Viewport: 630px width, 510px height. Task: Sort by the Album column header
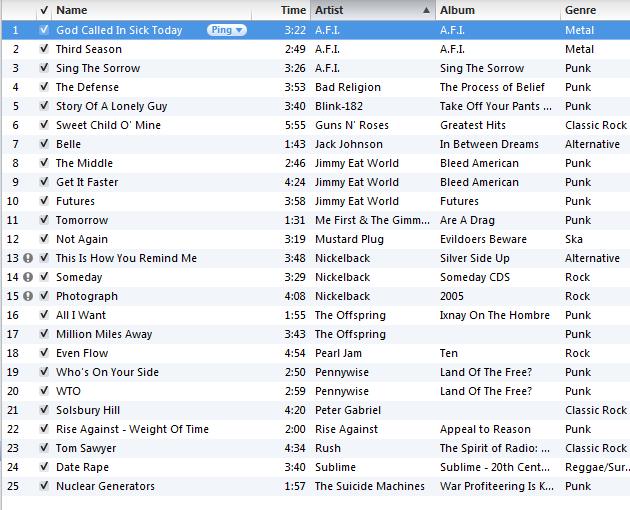pyautogui.click(x=498, y=10)
